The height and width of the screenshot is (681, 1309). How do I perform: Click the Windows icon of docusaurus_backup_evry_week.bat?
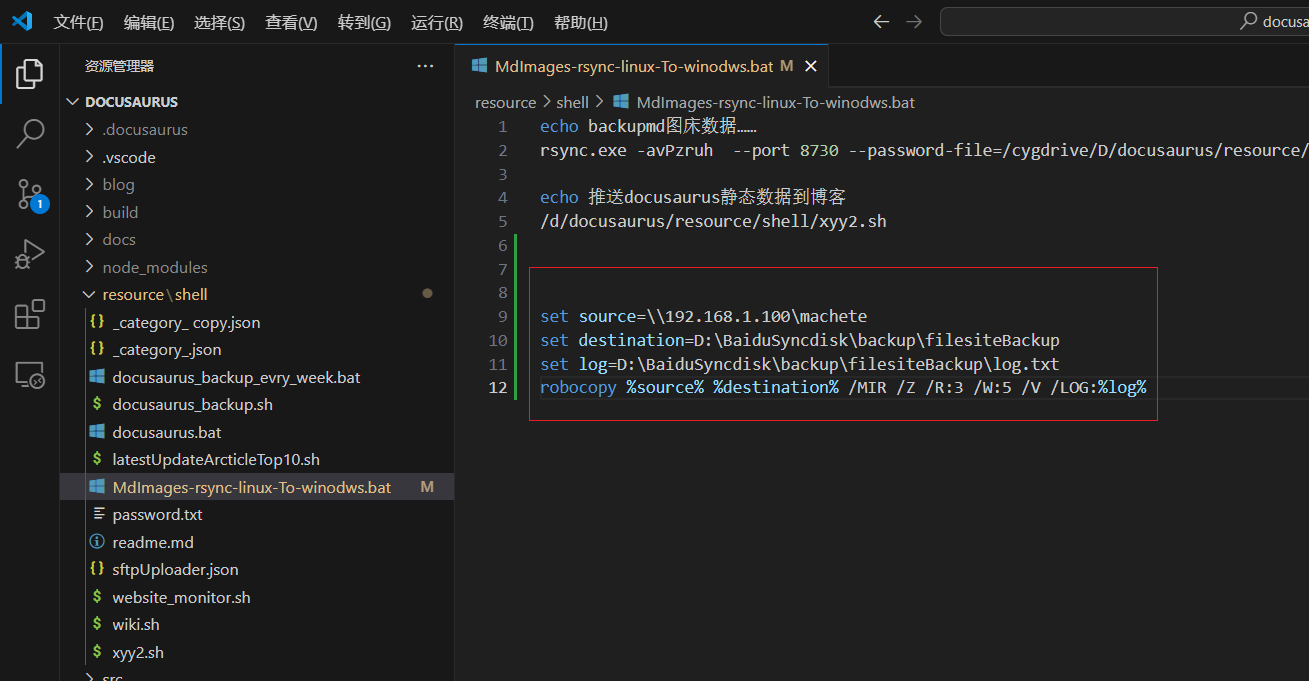point(97,377)
